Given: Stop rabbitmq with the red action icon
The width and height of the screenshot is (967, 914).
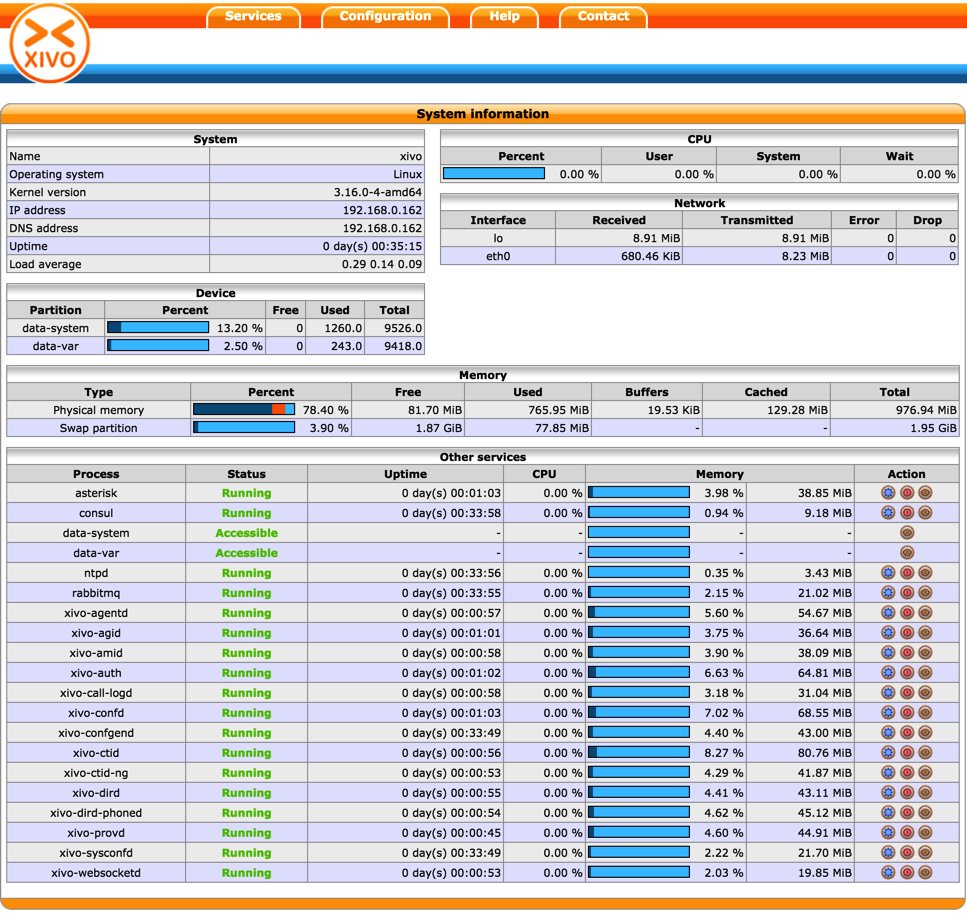Looking at the screenshot, I should point(907,593).
